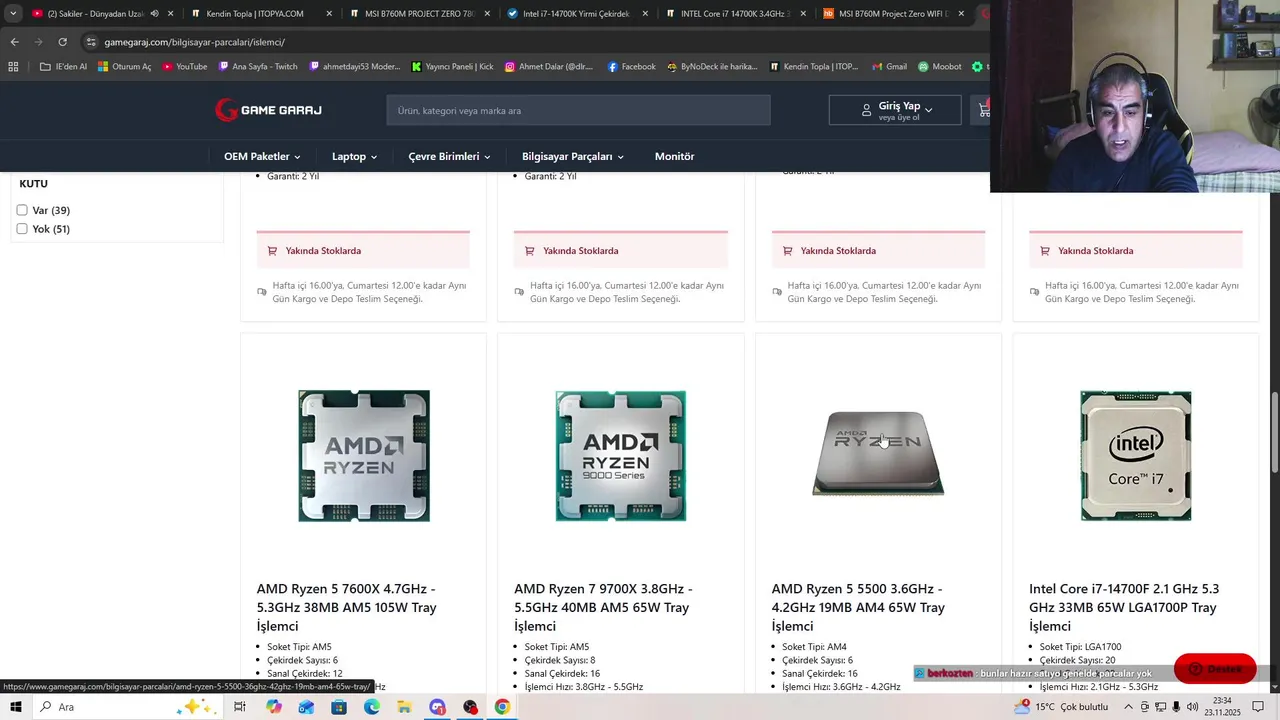
Task: Reload the page with the refresh icon
Action: tap(62, 42)
